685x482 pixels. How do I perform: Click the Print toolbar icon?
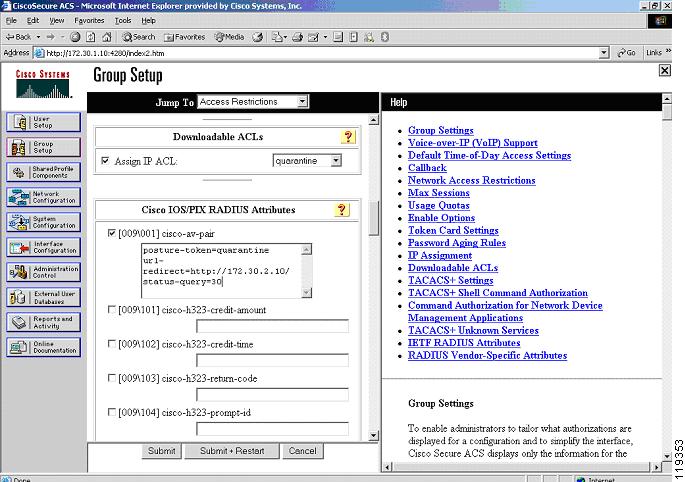[298, 37]
